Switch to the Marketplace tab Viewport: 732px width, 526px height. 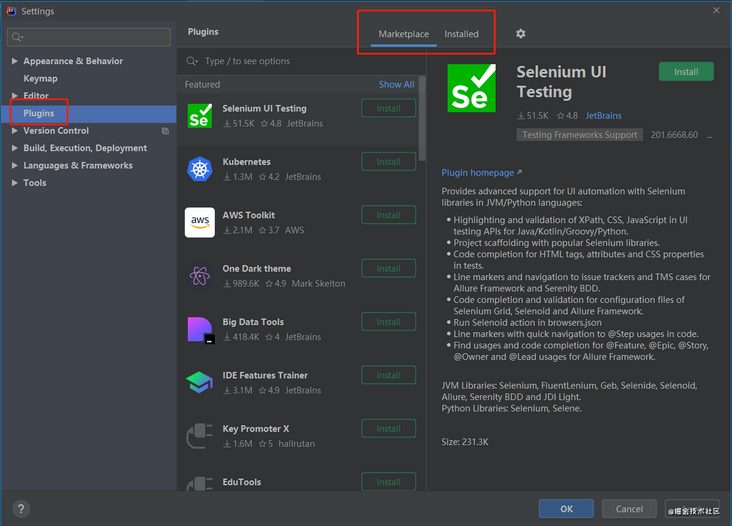[403, 34]
